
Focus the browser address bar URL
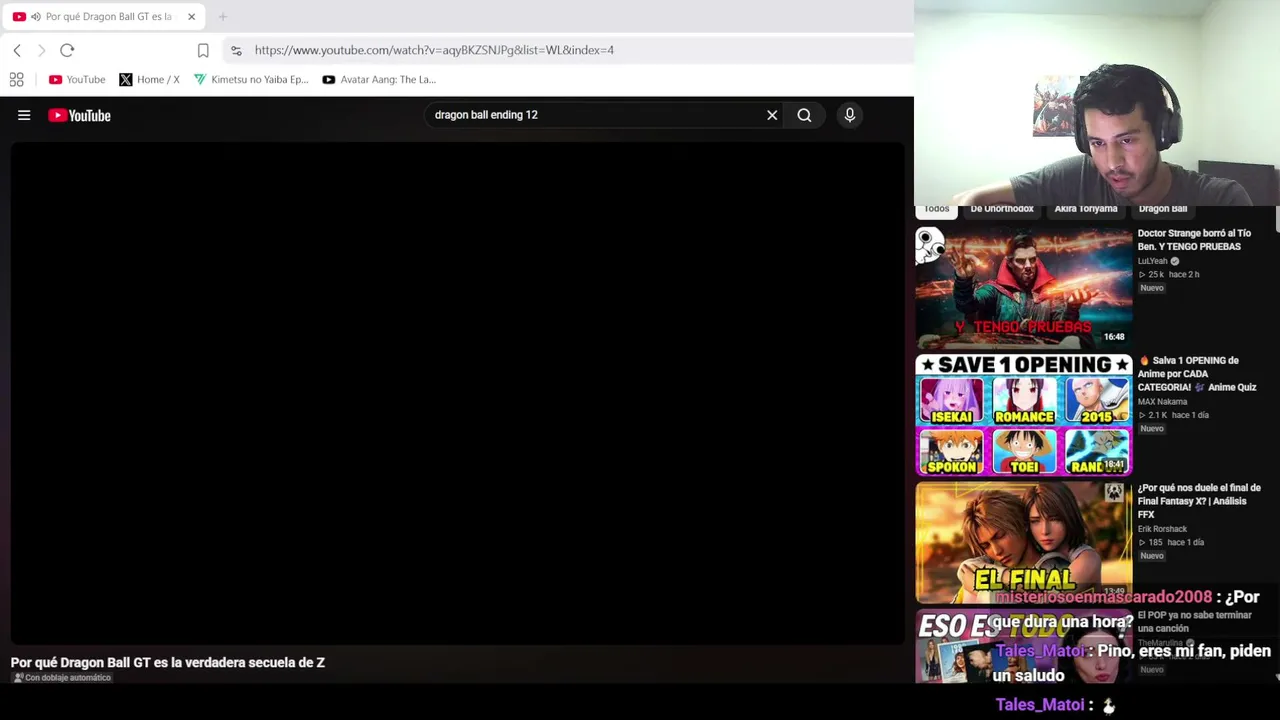coord(434,50)
